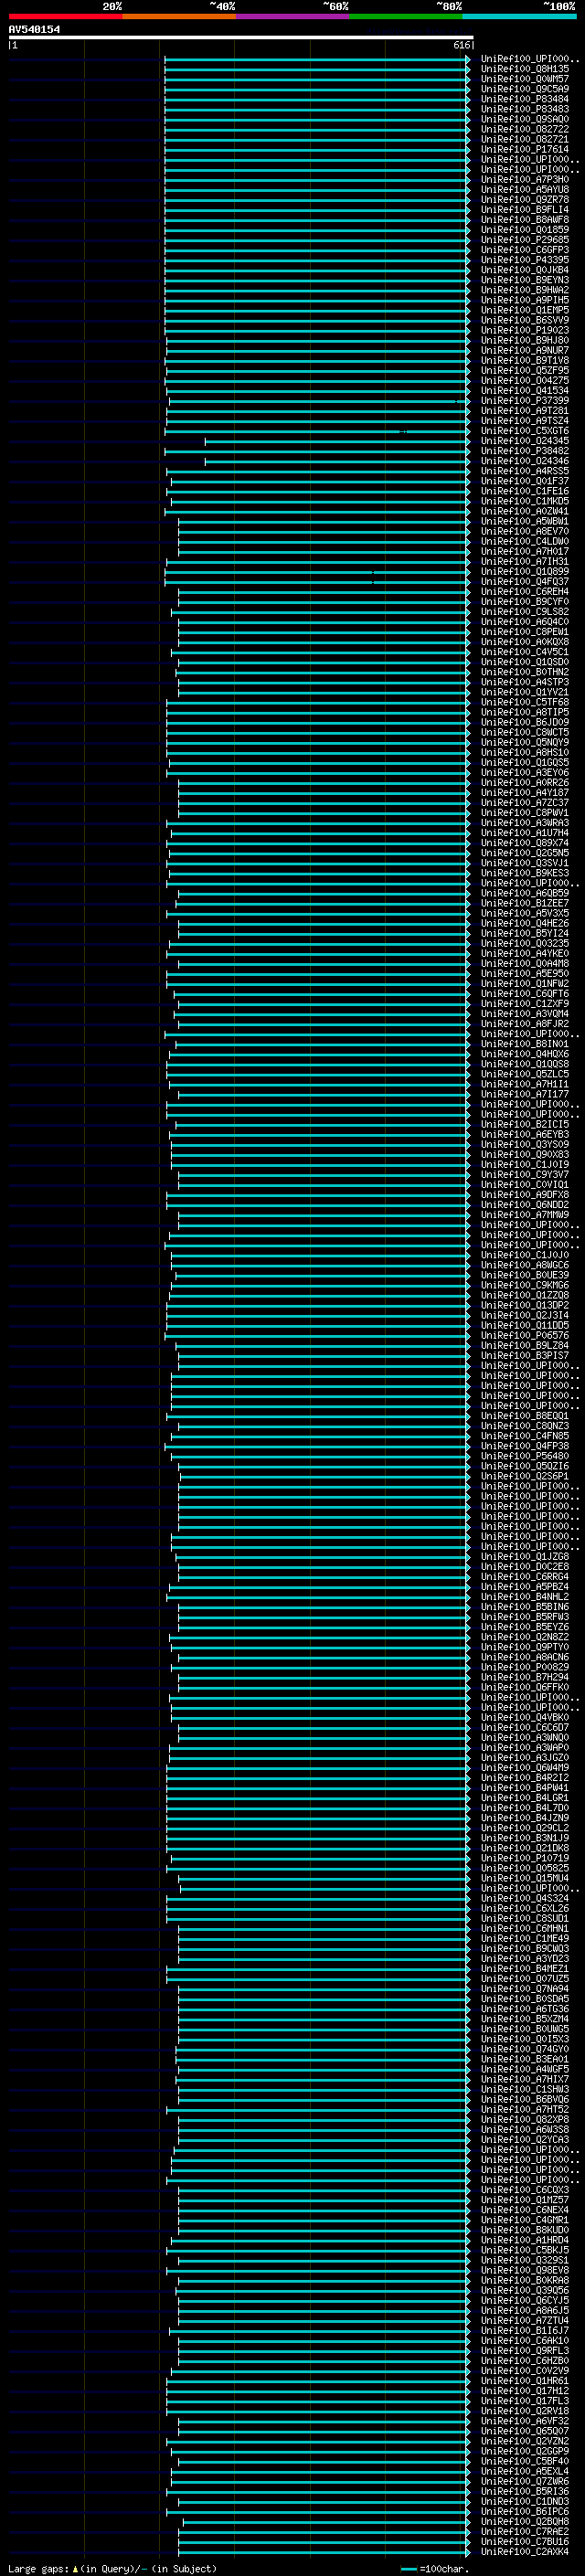Select hit label UniRef100_P29685
The image size is (585, 2576).
(525, 240)
